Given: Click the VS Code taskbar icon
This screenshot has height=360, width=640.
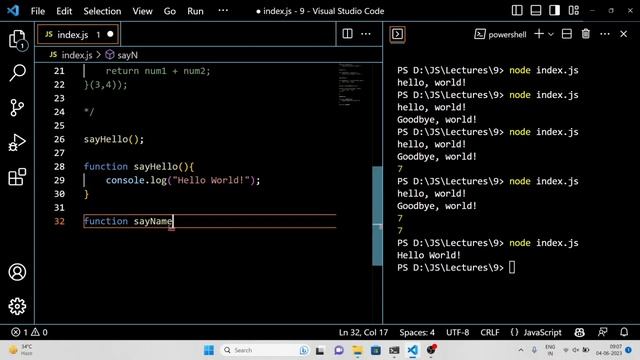Looking at the screenshot, I should (x=413, y=350).
